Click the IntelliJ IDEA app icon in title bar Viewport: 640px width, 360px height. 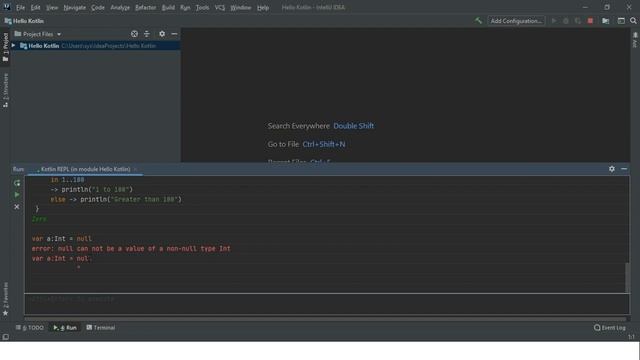tap(6, 7)
